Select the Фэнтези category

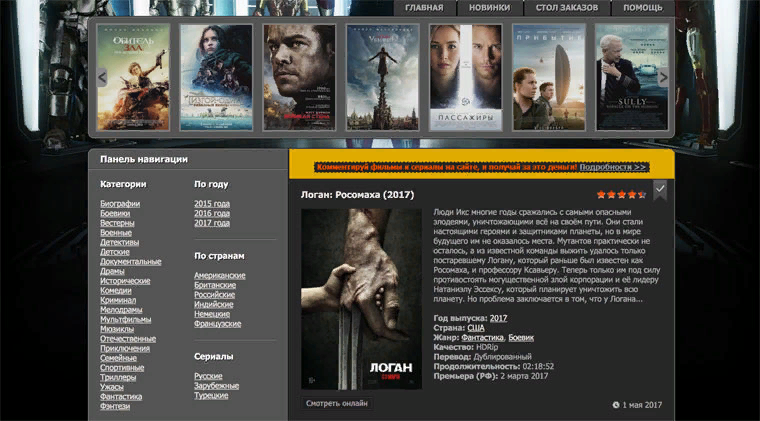[x=115, y=406]
